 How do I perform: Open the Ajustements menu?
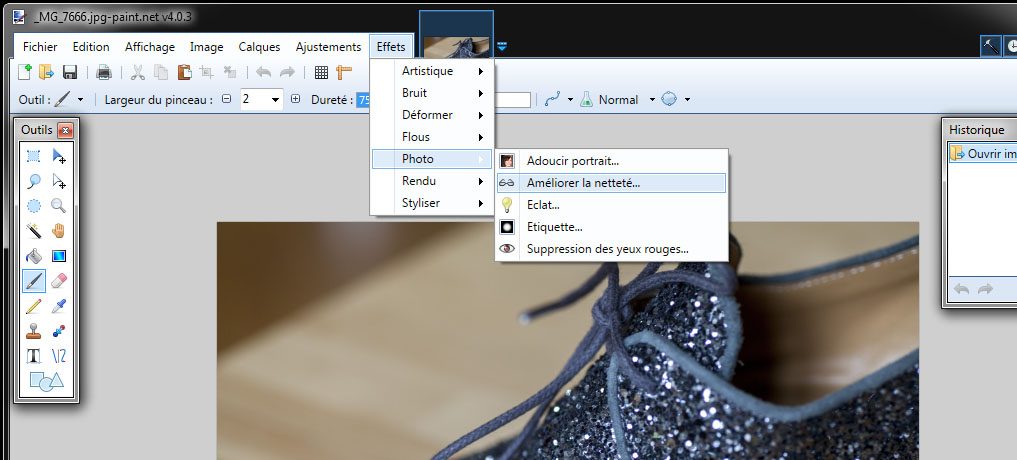pyautogui.click(x=328, y=47)
